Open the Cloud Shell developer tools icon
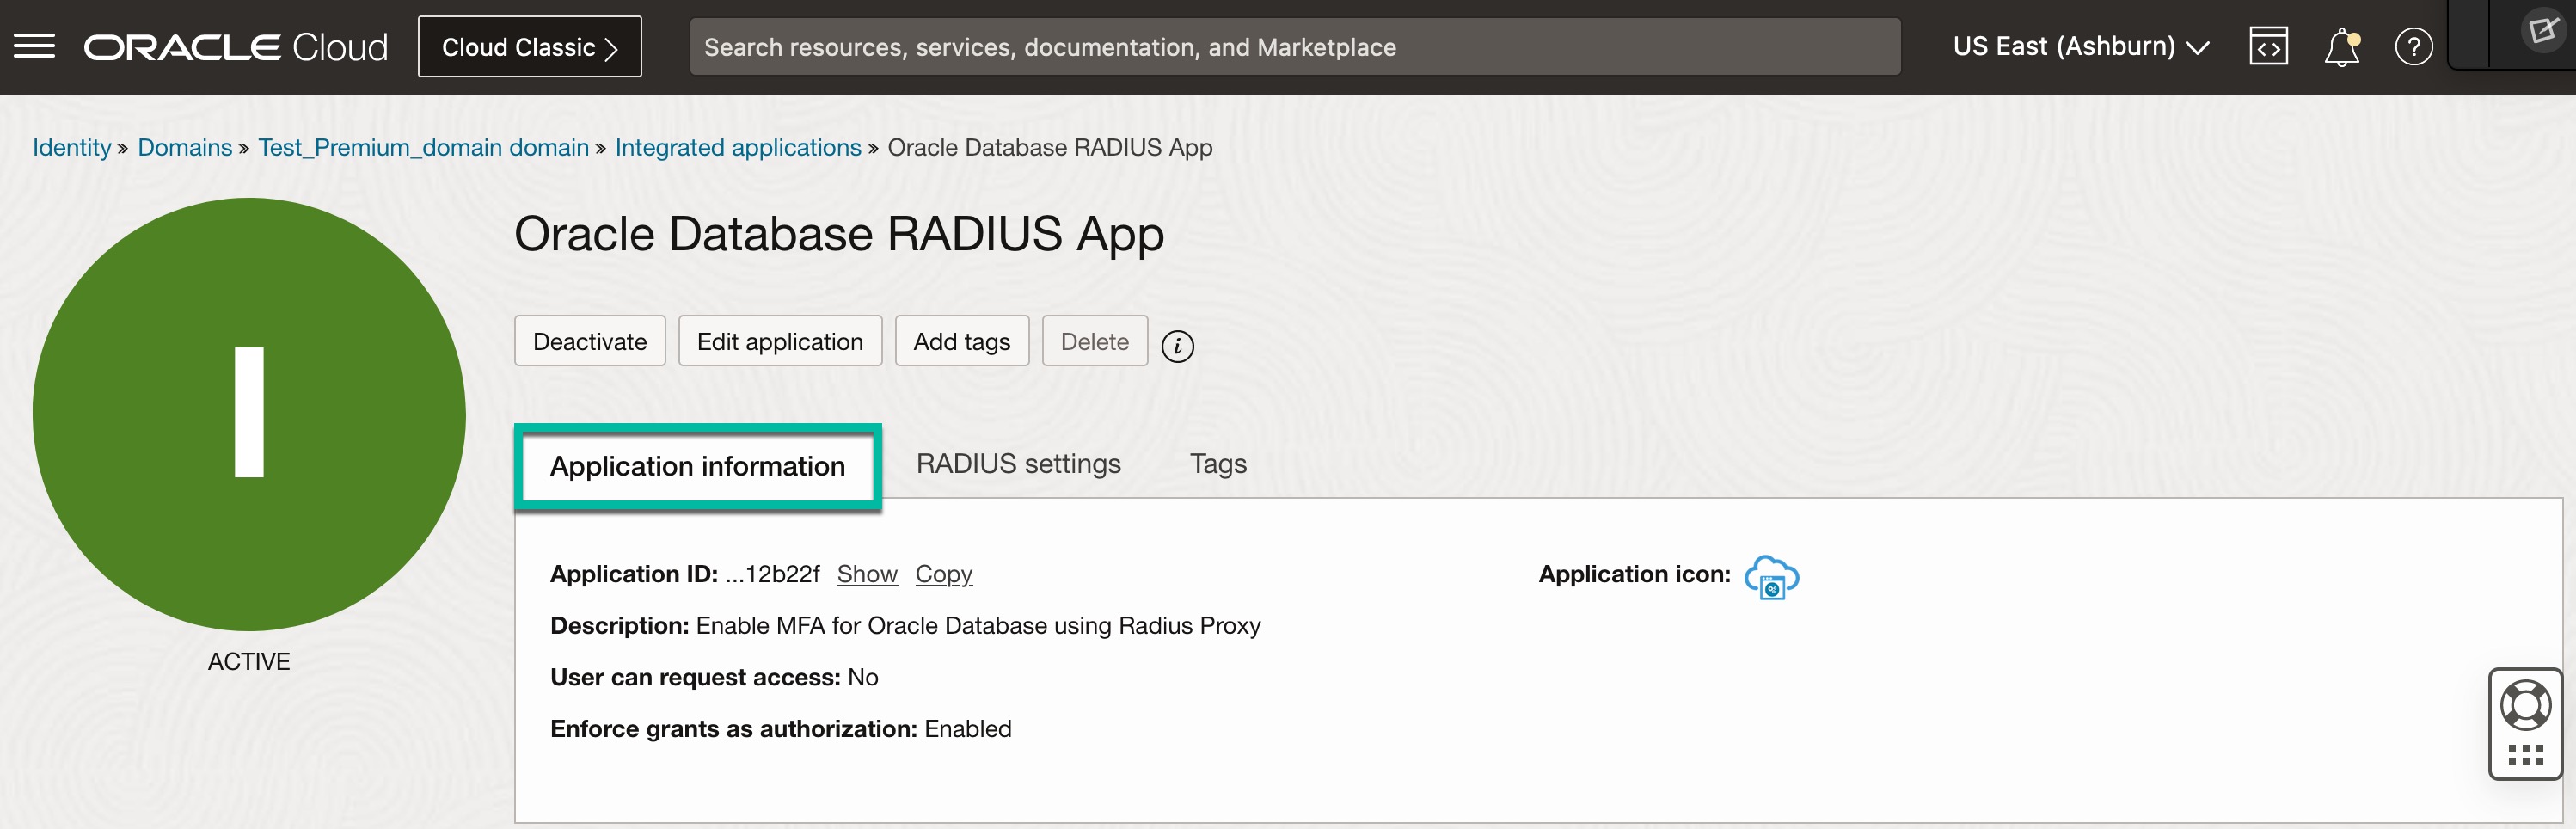This screenshot has height=829, width=2576. point(2267,46)
